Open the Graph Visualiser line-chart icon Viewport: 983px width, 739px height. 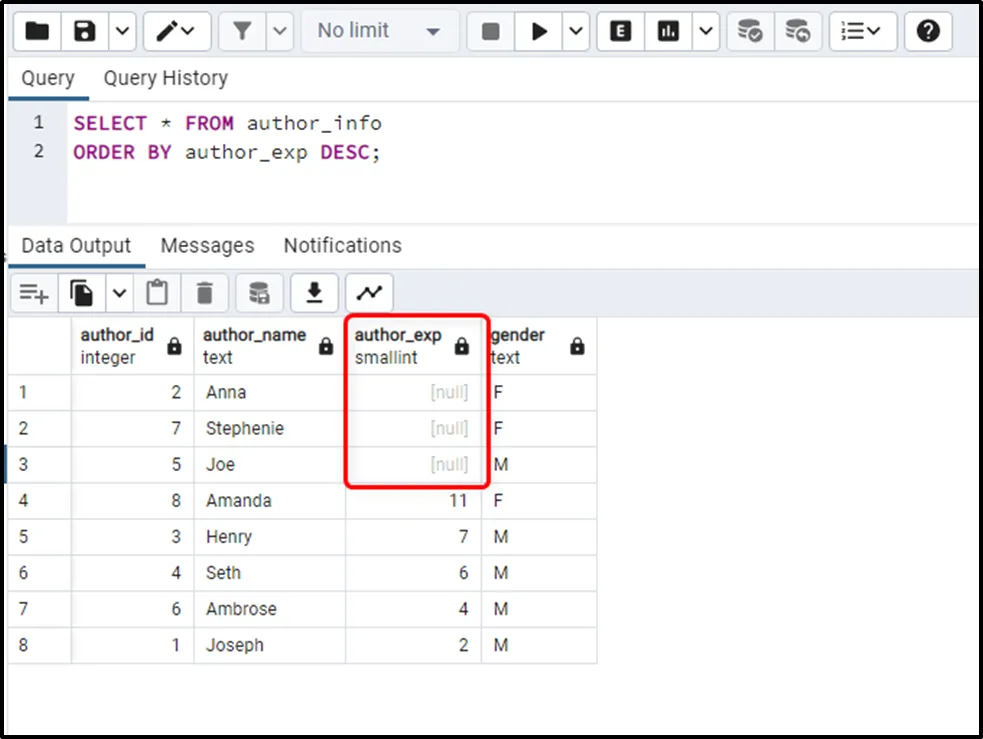(369, 293)
